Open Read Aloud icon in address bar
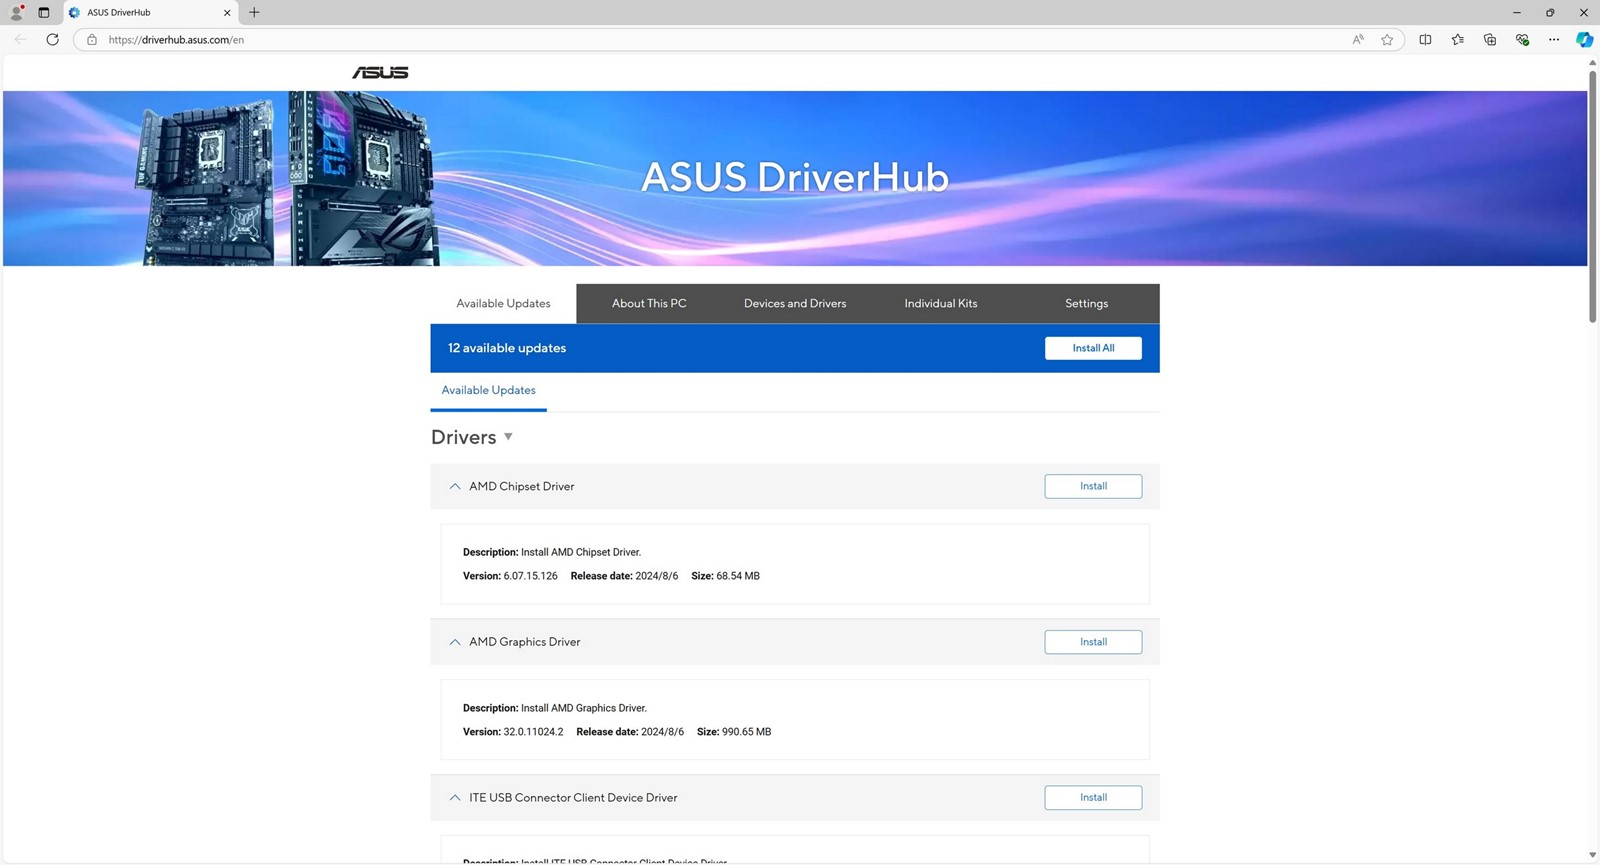The image size is (1600, 865). (1358, 40)
